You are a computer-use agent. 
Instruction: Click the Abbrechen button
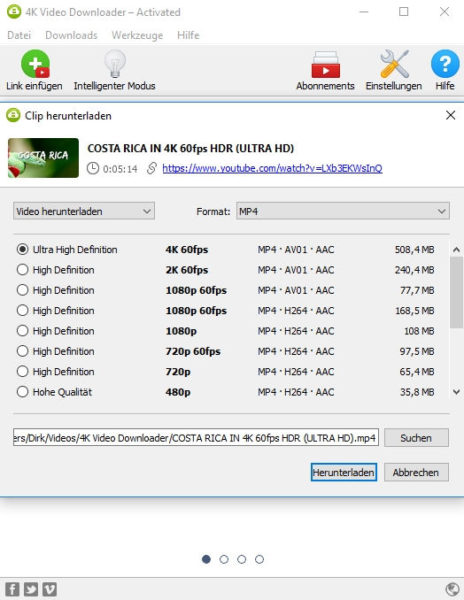(416, 472)
